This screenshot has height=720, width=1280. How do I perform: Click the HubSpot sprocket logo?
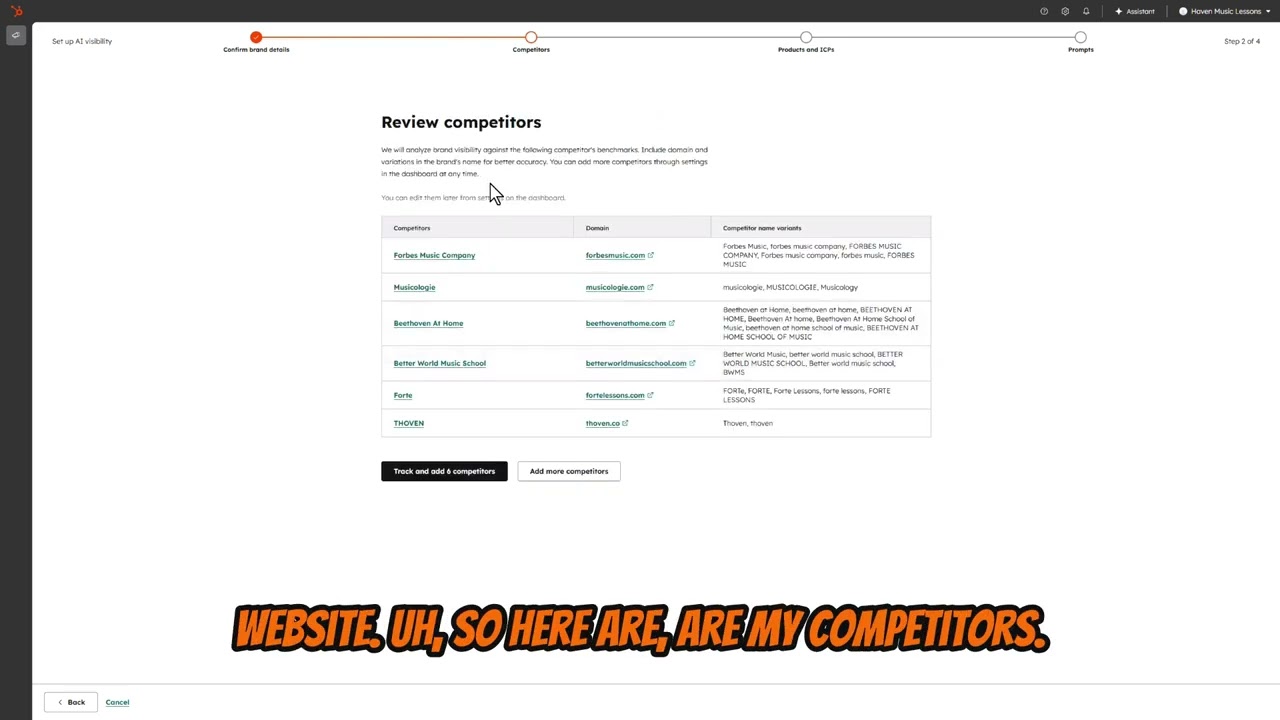(16, 11)
